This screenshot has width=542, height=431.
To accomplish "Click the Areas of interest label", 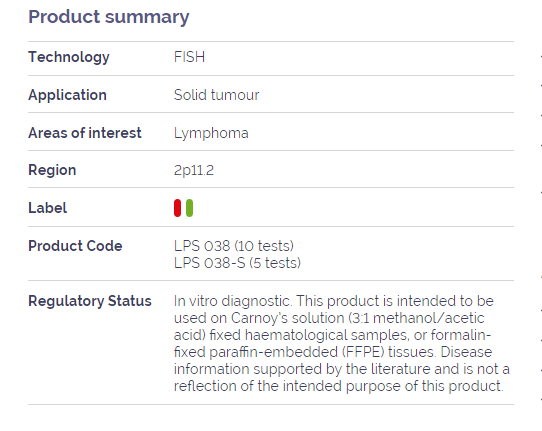I will point(85,133).
